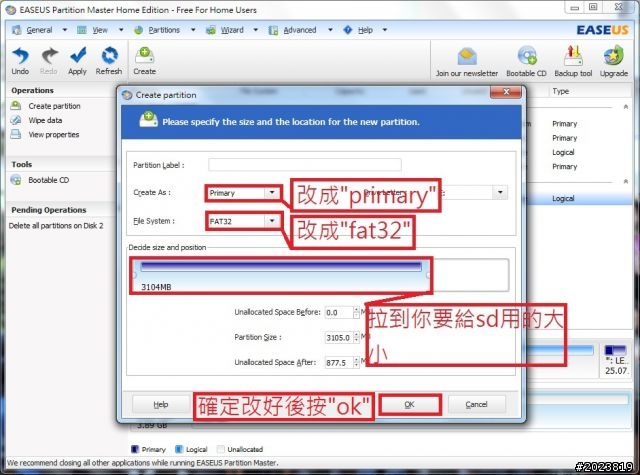Refresh the disk list
This screenshot has width=640, height=475.
[109, 61]
